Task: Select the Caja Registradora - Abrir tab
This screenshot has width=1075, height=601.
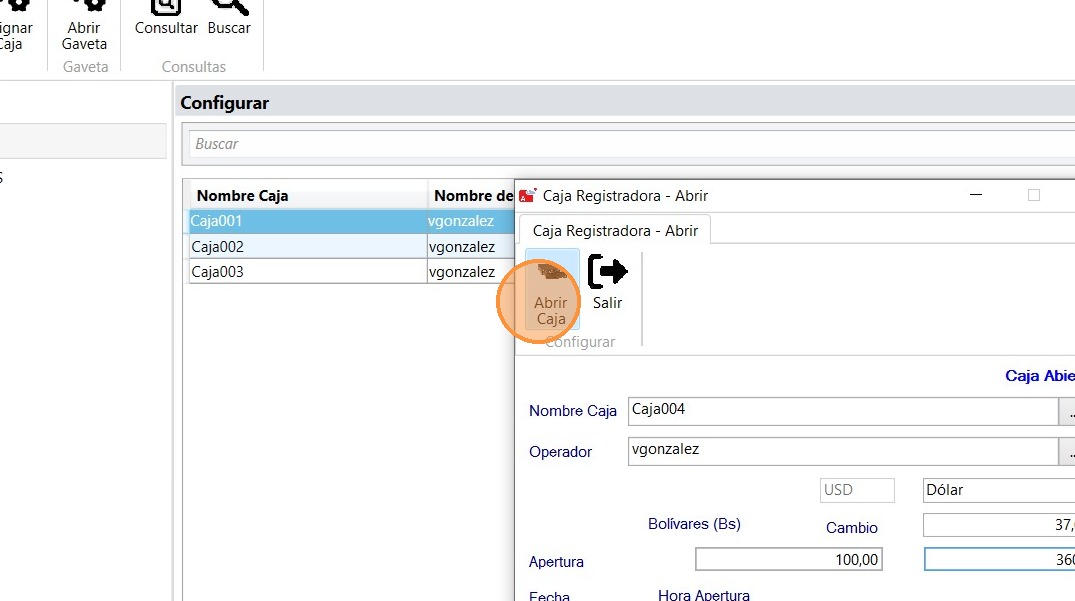Action: pos(615,230)
